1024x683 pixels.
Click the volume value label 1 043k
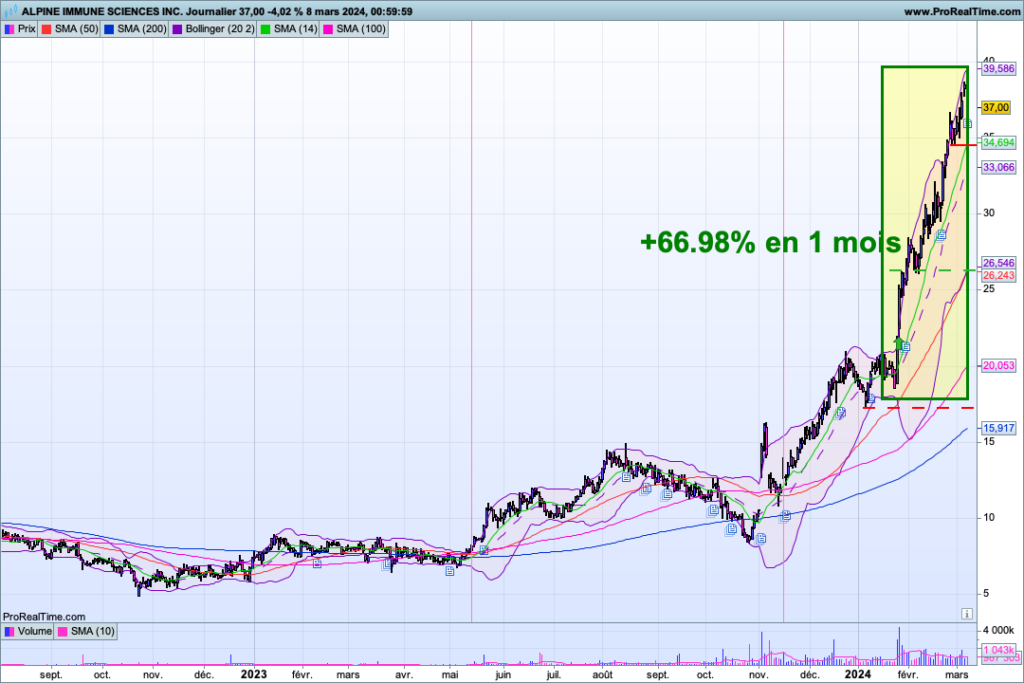(x=999, y=650)
